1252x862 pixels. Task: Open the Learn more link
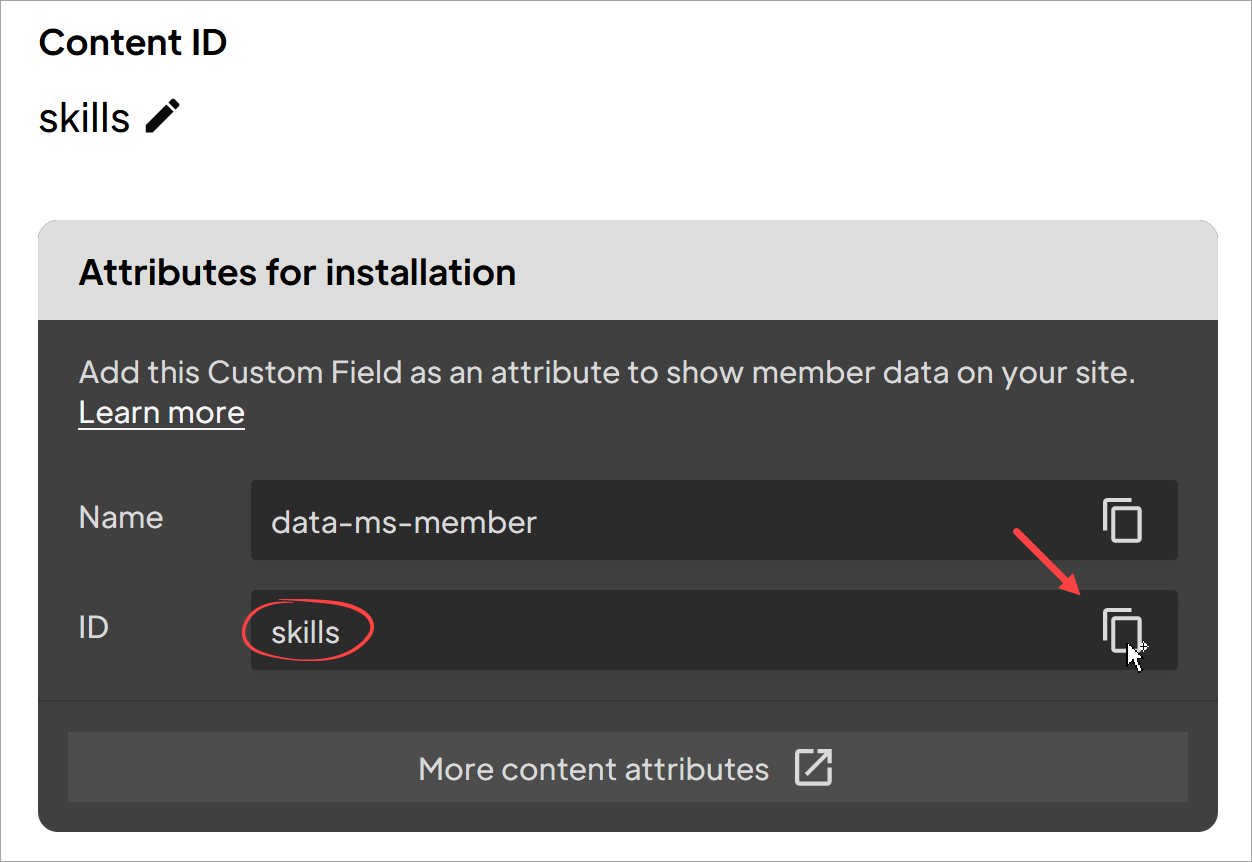coord(161,413)
